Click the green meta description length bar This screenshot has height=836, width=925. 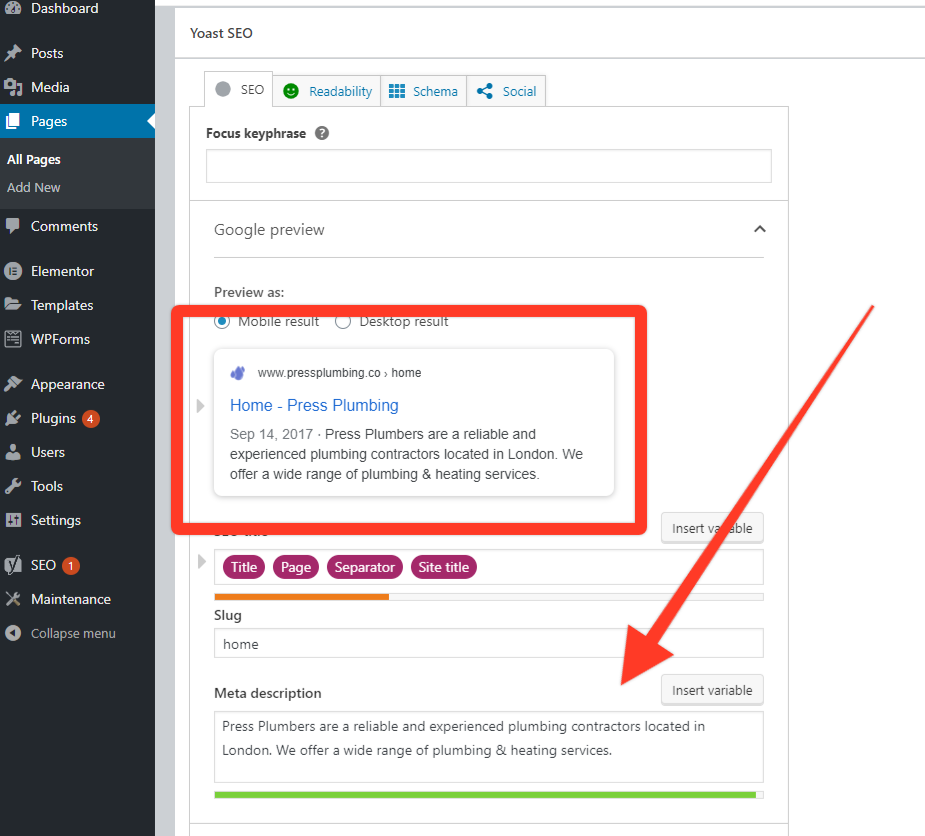point(485,795)
